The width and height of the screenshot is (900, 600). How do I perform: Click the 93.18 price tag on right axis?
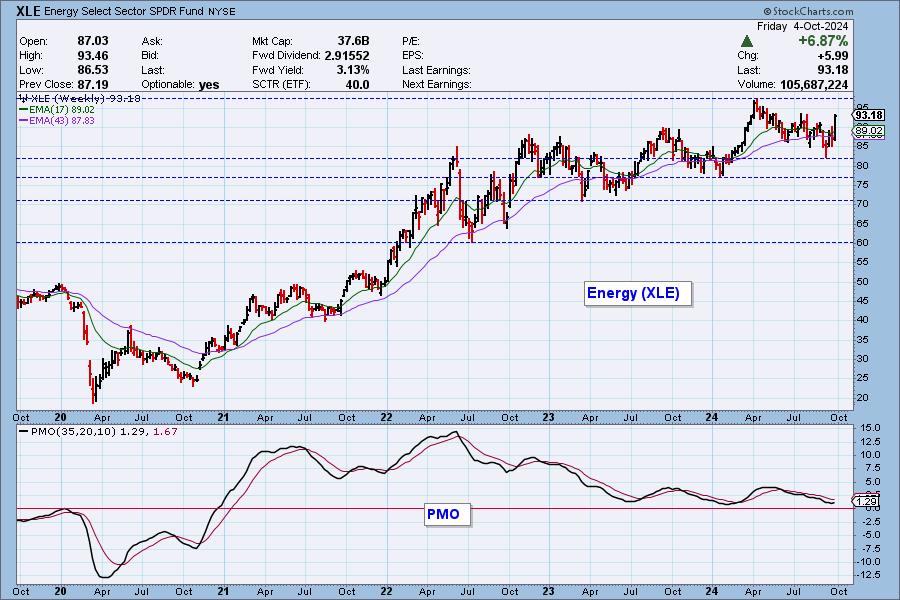(868, 115)
